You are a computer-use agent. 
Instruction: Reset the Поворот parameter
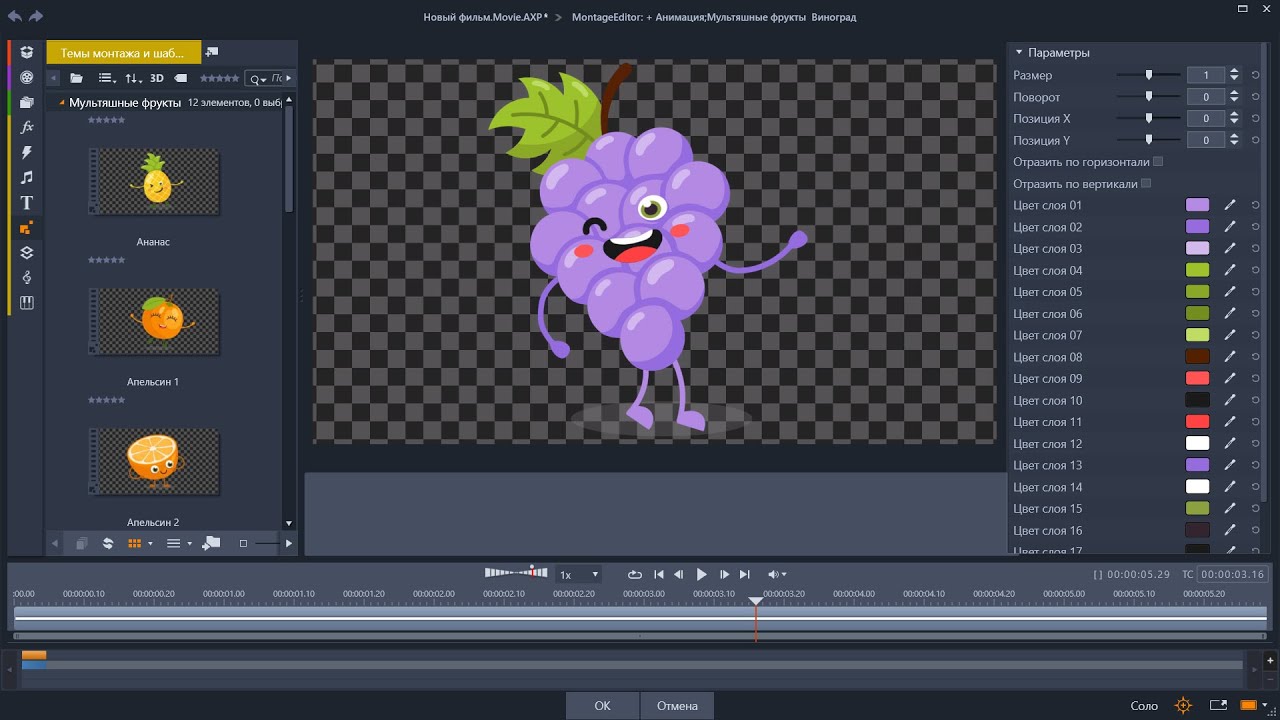[x=1255, y=97]
